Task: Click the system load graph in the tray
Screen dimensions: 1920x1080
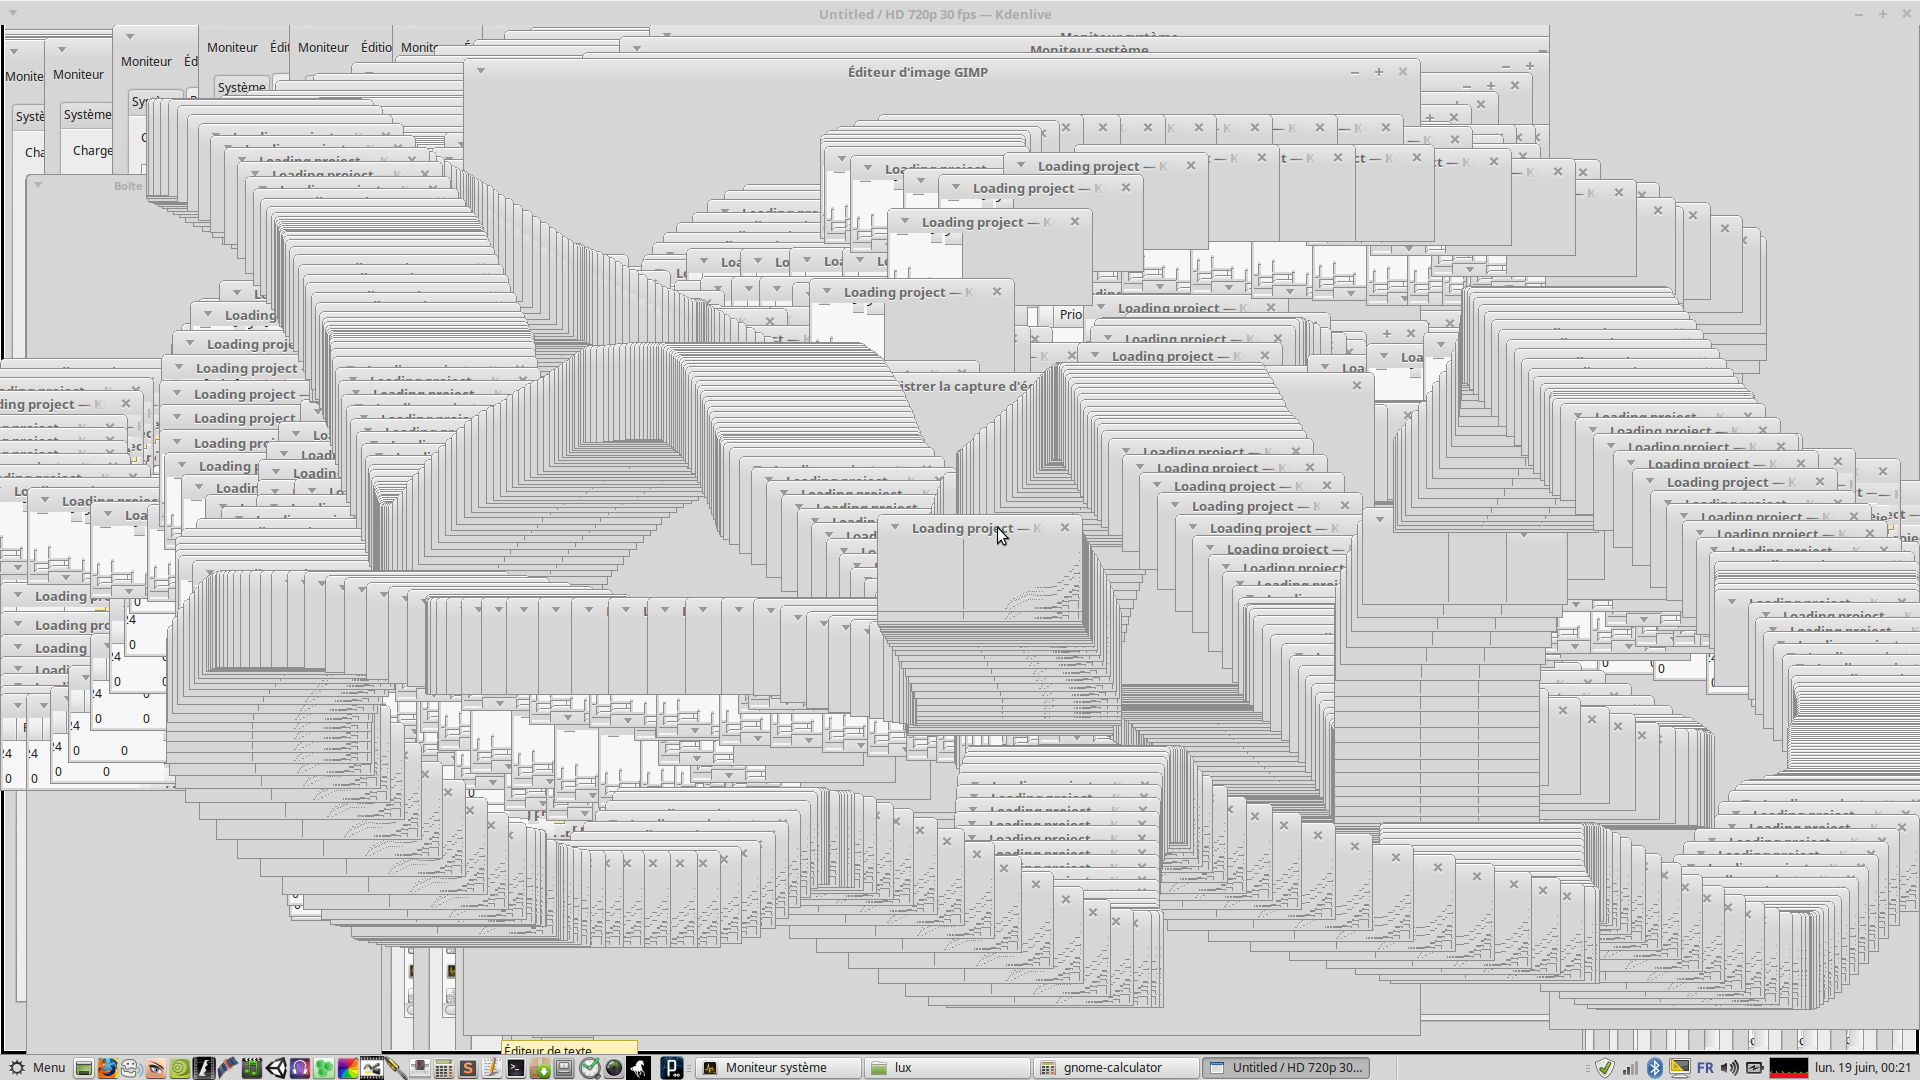Action: 1788,1068
